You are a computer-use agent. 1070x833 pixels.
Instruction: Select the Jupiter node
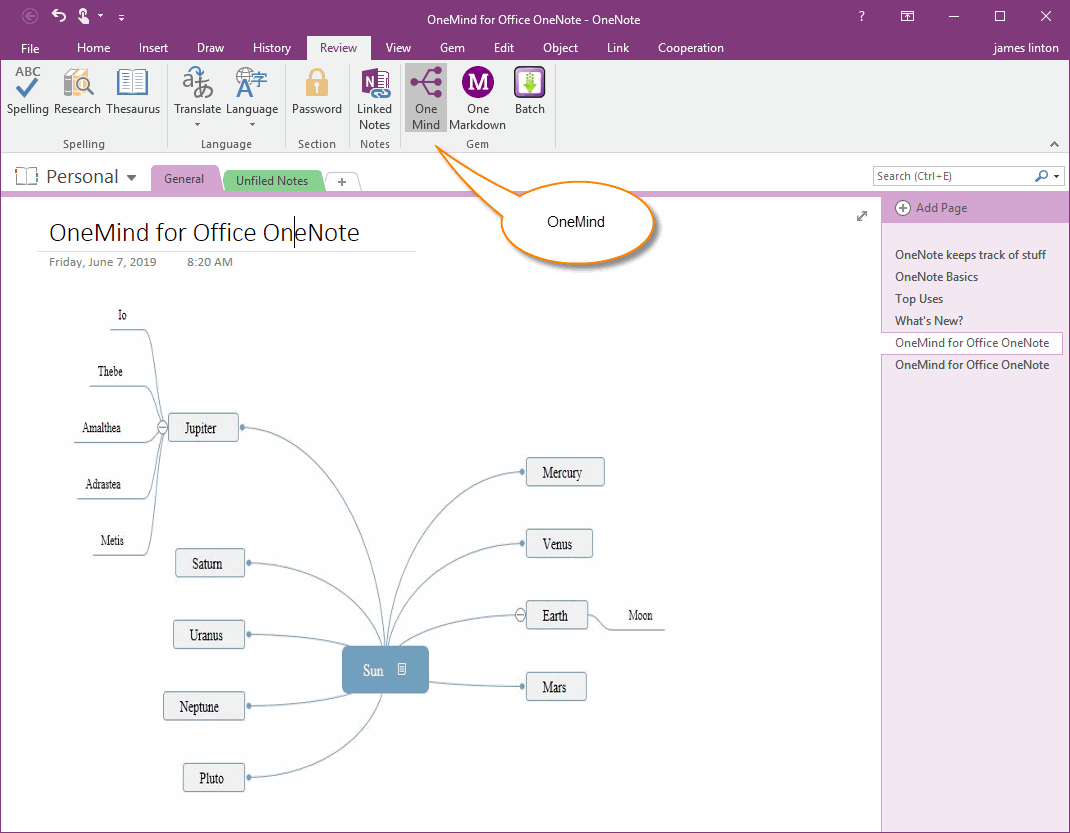click(x=203, y=428)
